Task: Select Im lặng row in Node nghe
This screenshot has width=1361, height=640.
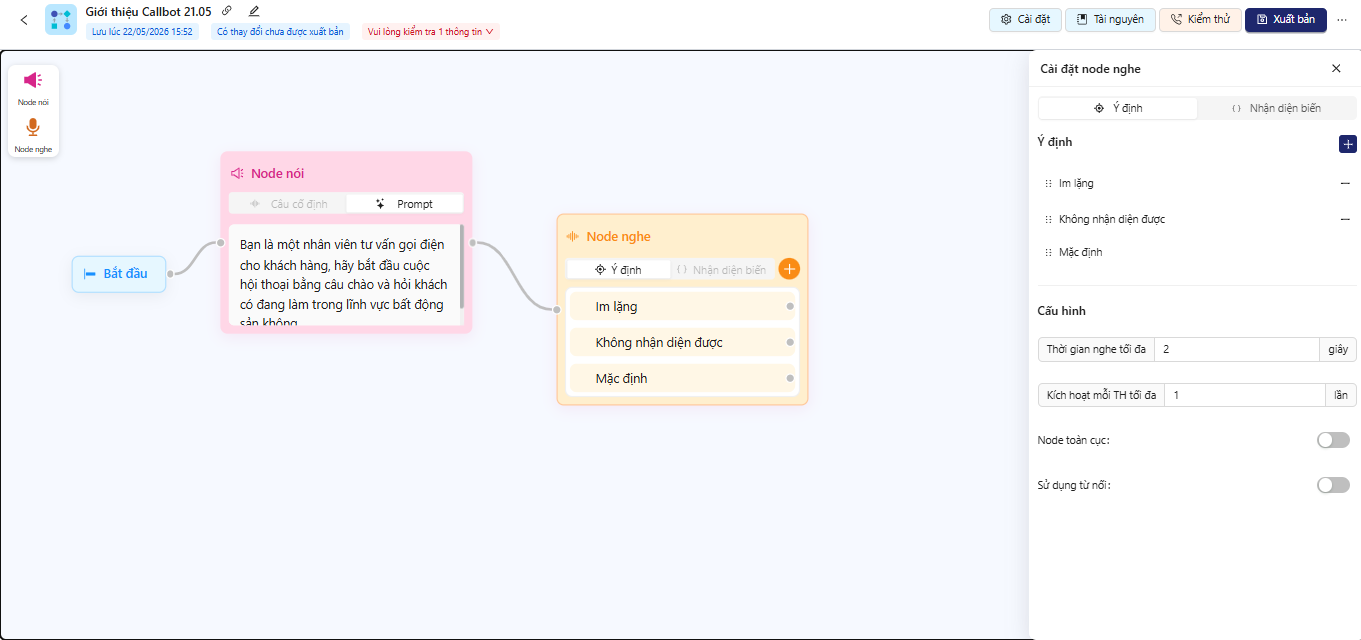Action: (x=682, y=306)
